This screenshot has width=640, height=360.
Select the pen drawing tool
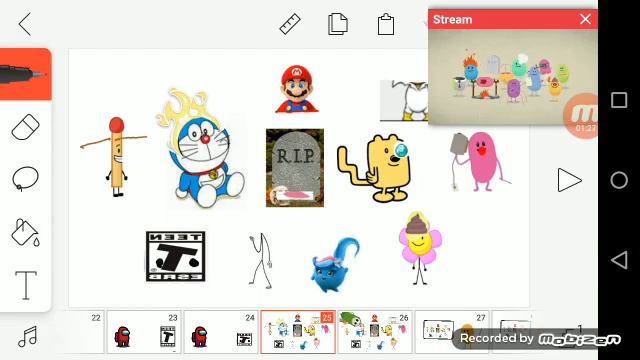pos(25,74)
